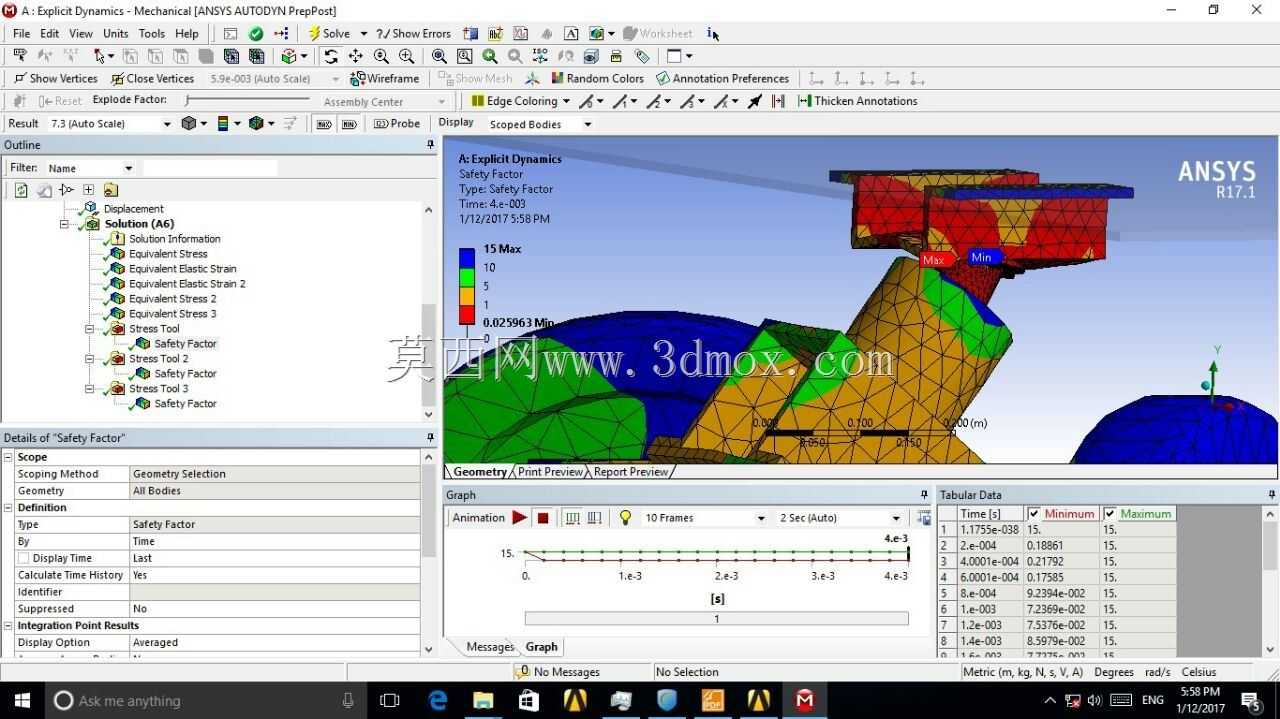Viewport: 1280px width, 719px height.
Task: Collapse the Scope section in Details
Action: click(x=8, y=457)
